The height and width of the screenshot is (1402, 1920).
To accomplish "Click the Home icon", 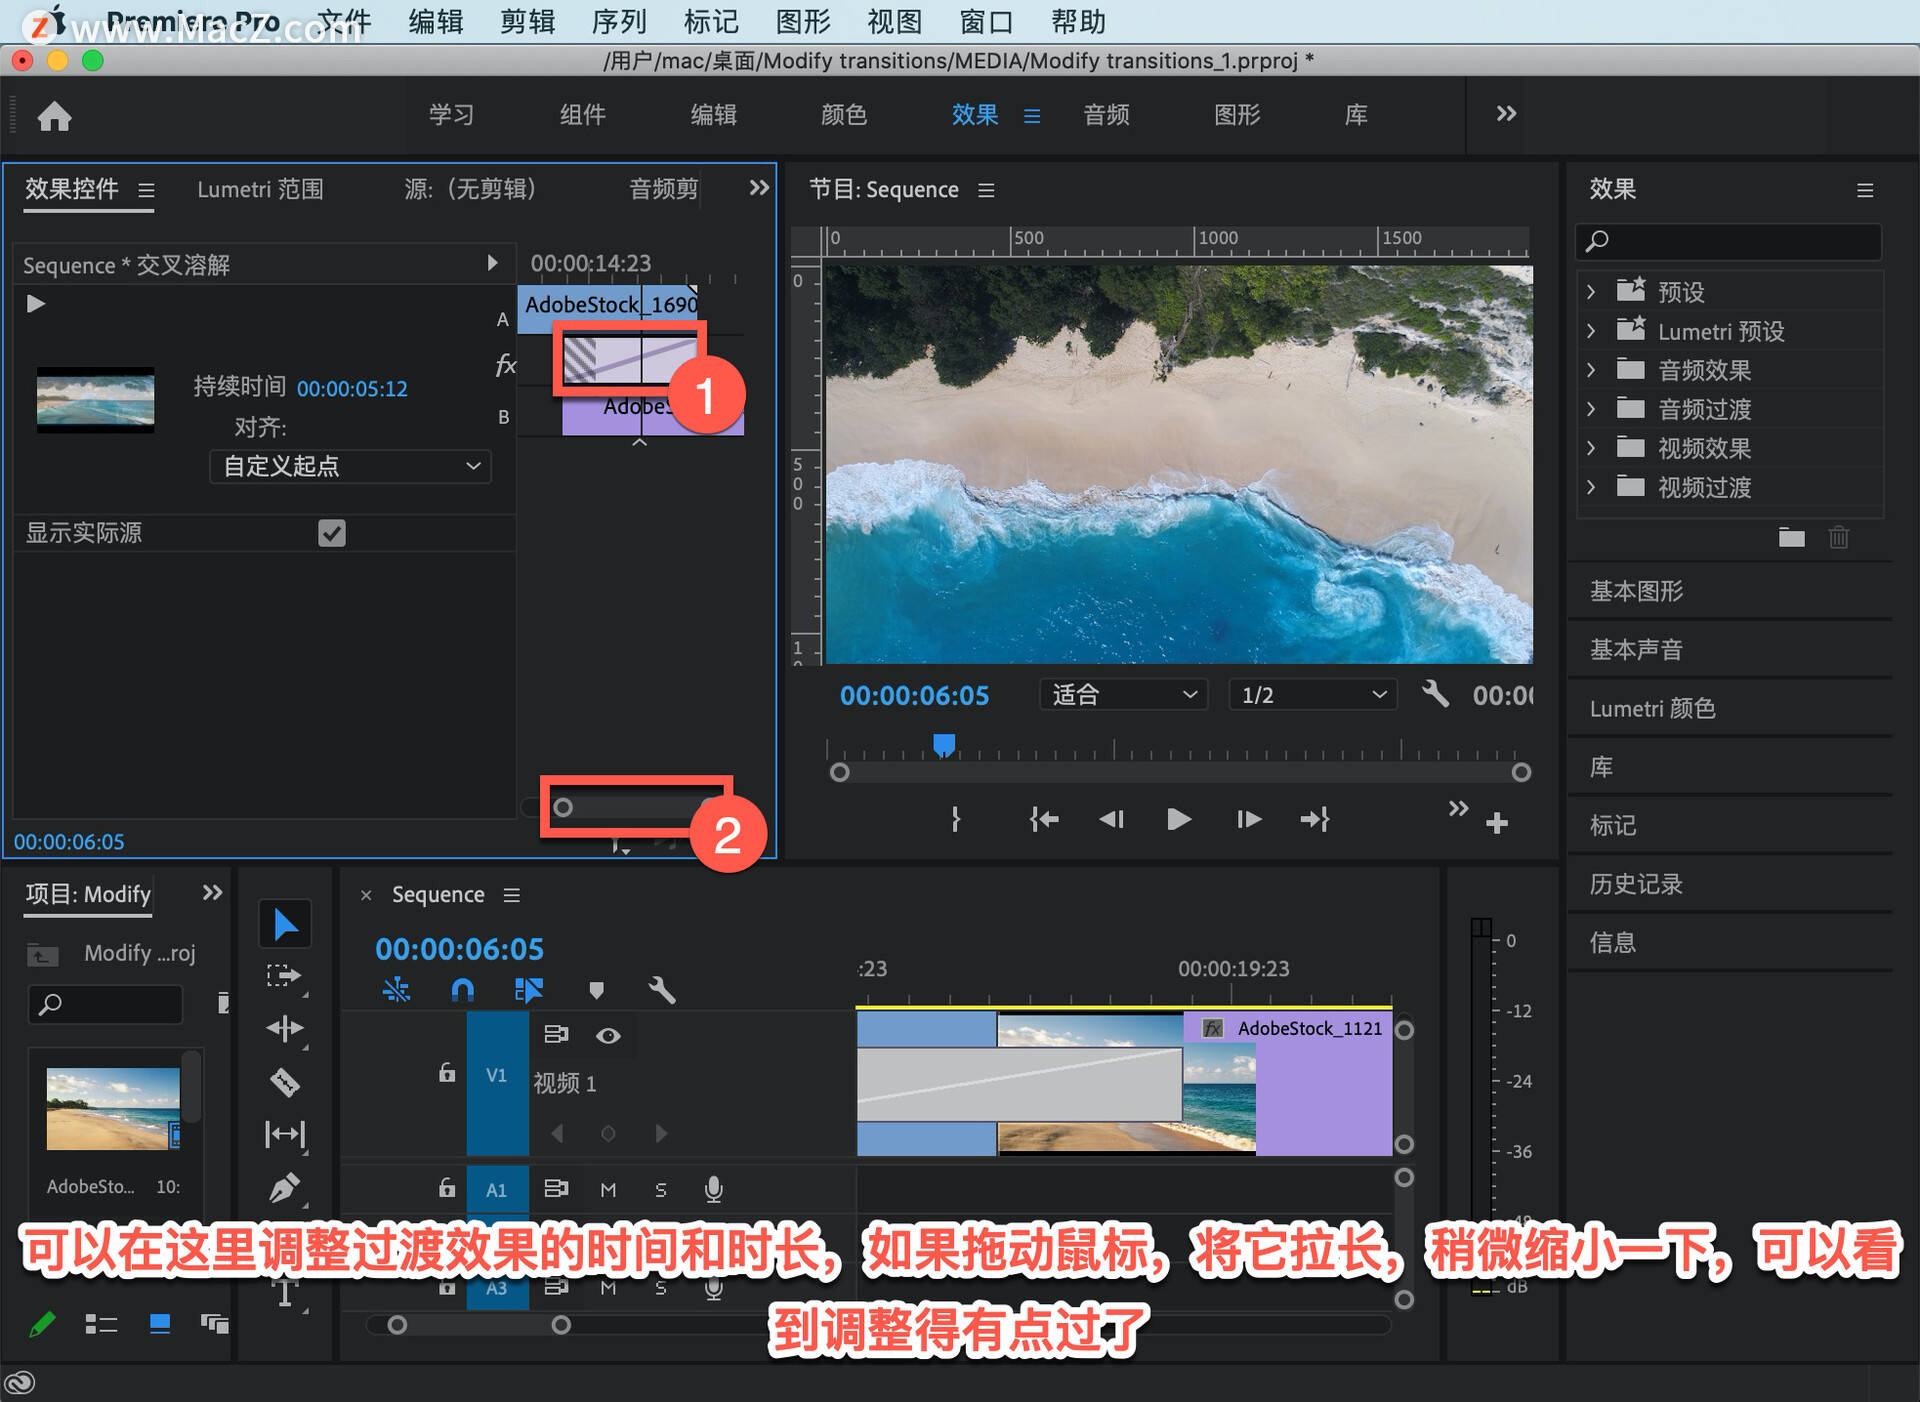I will click(x=54, y=116).
